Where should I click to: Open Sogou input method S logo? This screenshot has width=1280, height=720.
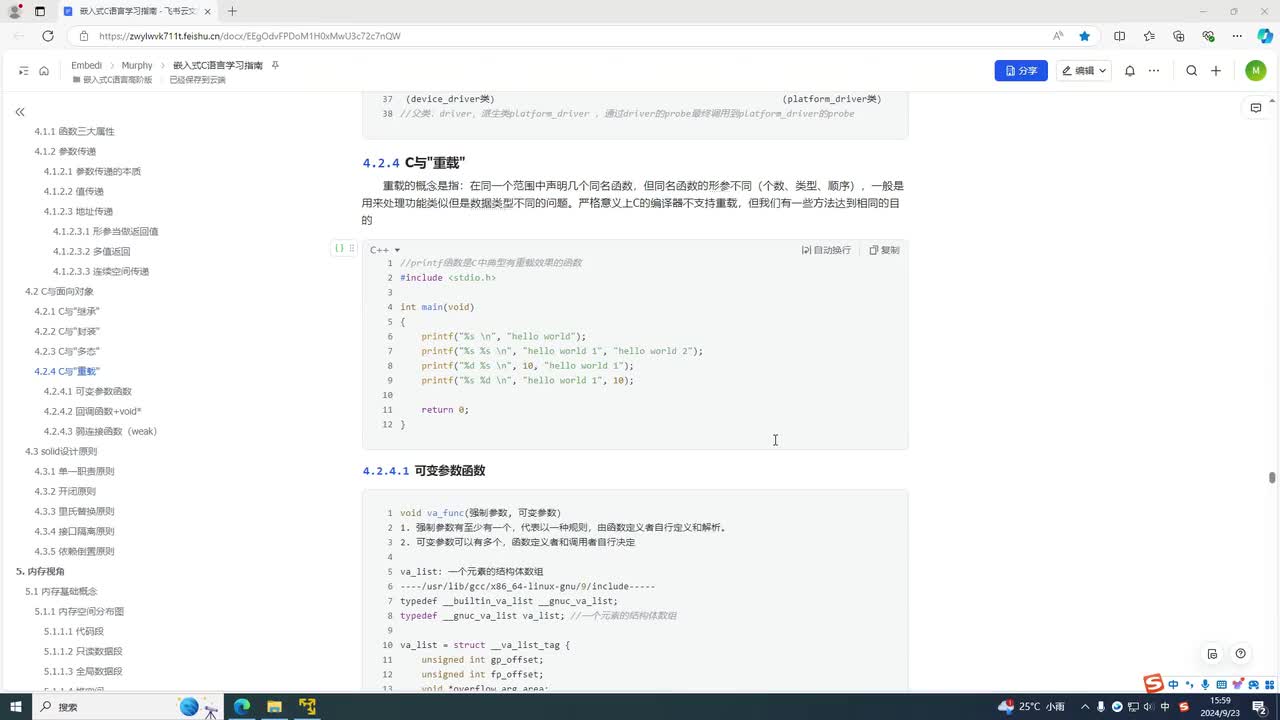(1154, 684)
